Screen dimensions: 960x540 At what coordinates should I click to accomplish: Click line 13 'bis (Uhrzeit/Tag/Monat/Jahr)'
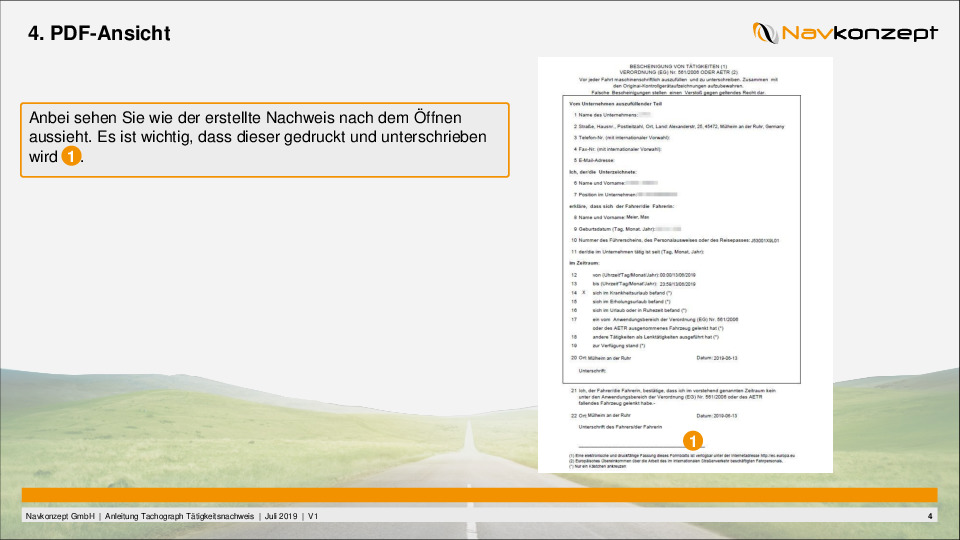pos(633,284)
